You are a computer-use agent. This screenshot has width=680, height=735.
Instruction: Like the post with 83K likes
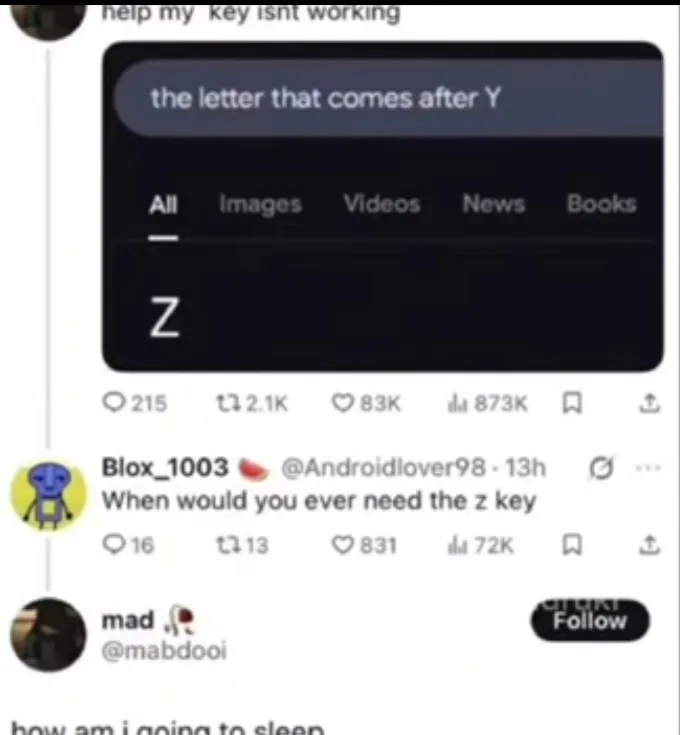(x=366, y=403)
